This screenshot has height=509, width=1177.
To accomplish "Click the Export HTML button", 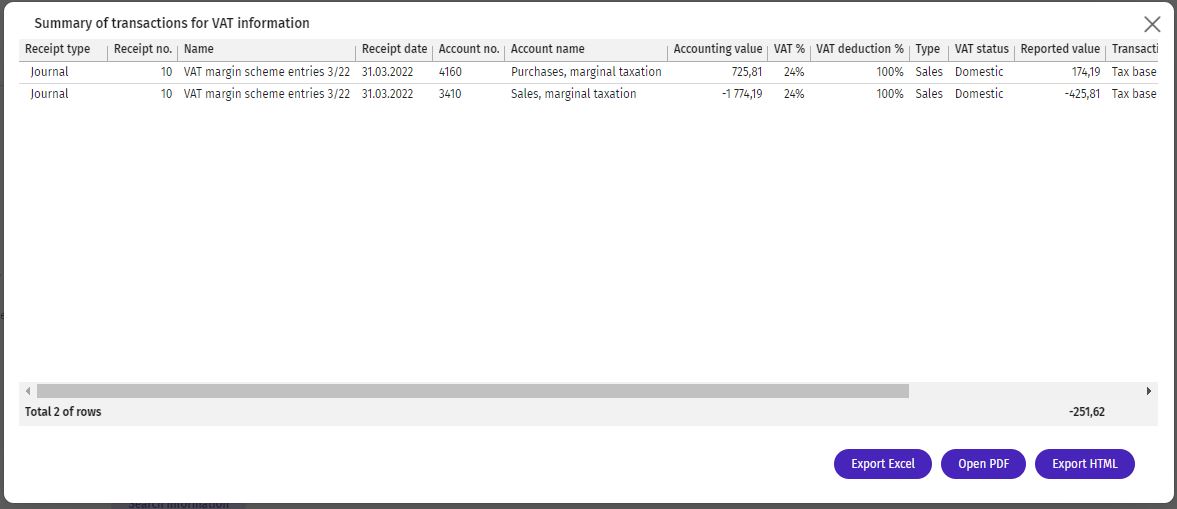I will [1085, 464].
